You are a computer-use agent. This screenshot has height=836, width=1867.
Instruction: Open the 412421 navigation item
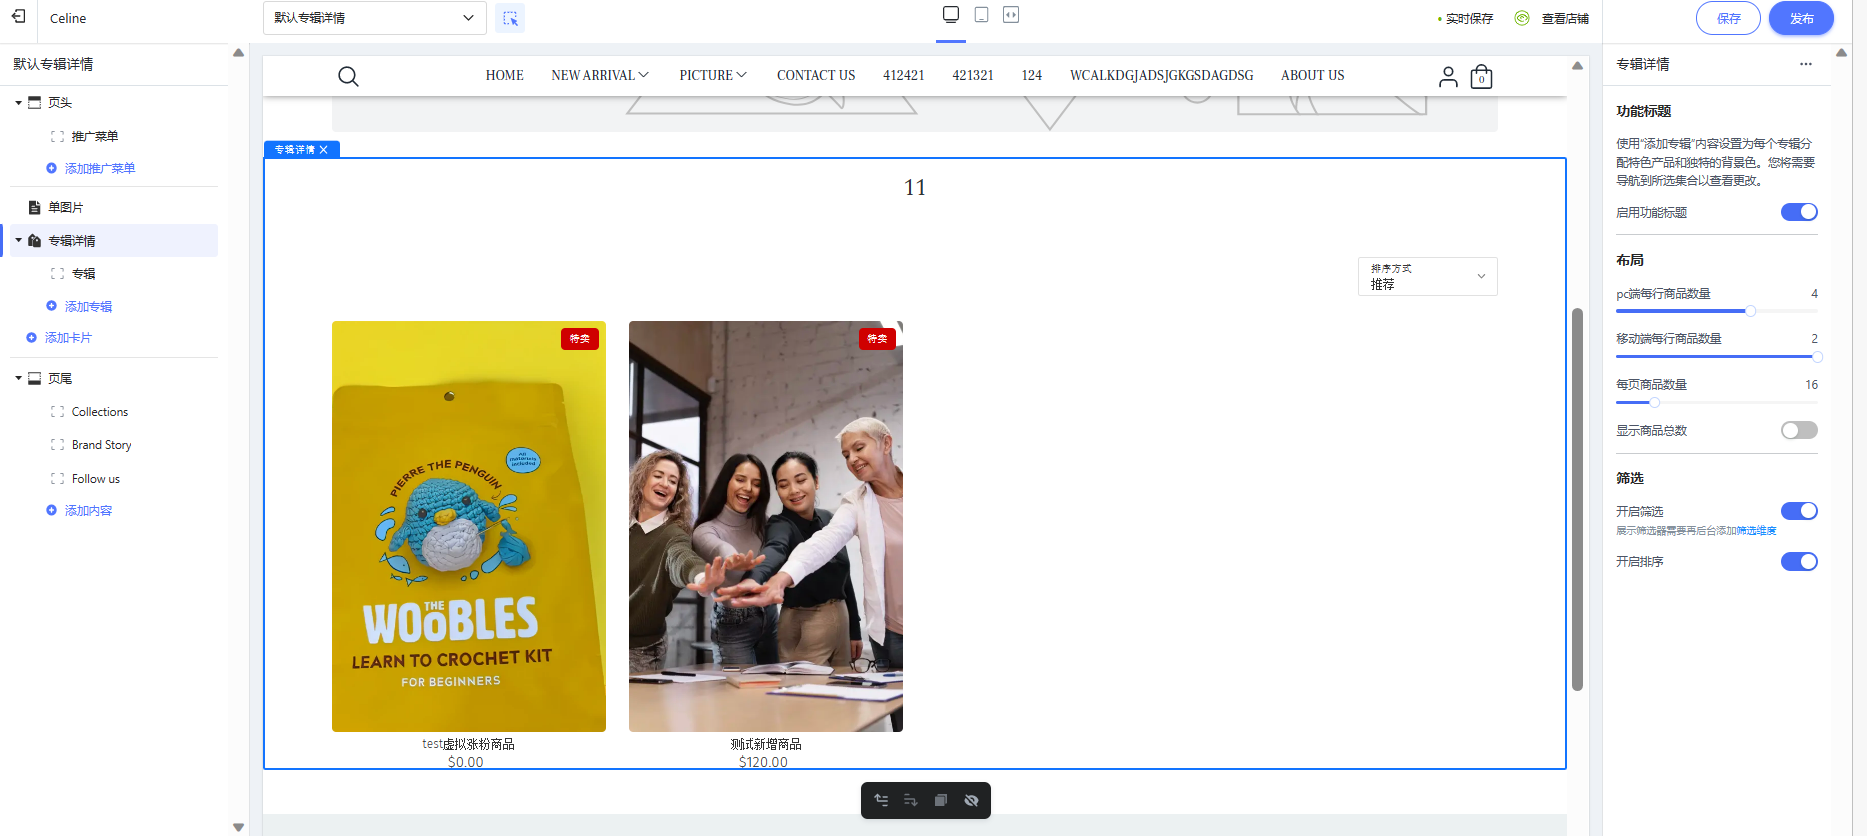click(x=904, y=75)
